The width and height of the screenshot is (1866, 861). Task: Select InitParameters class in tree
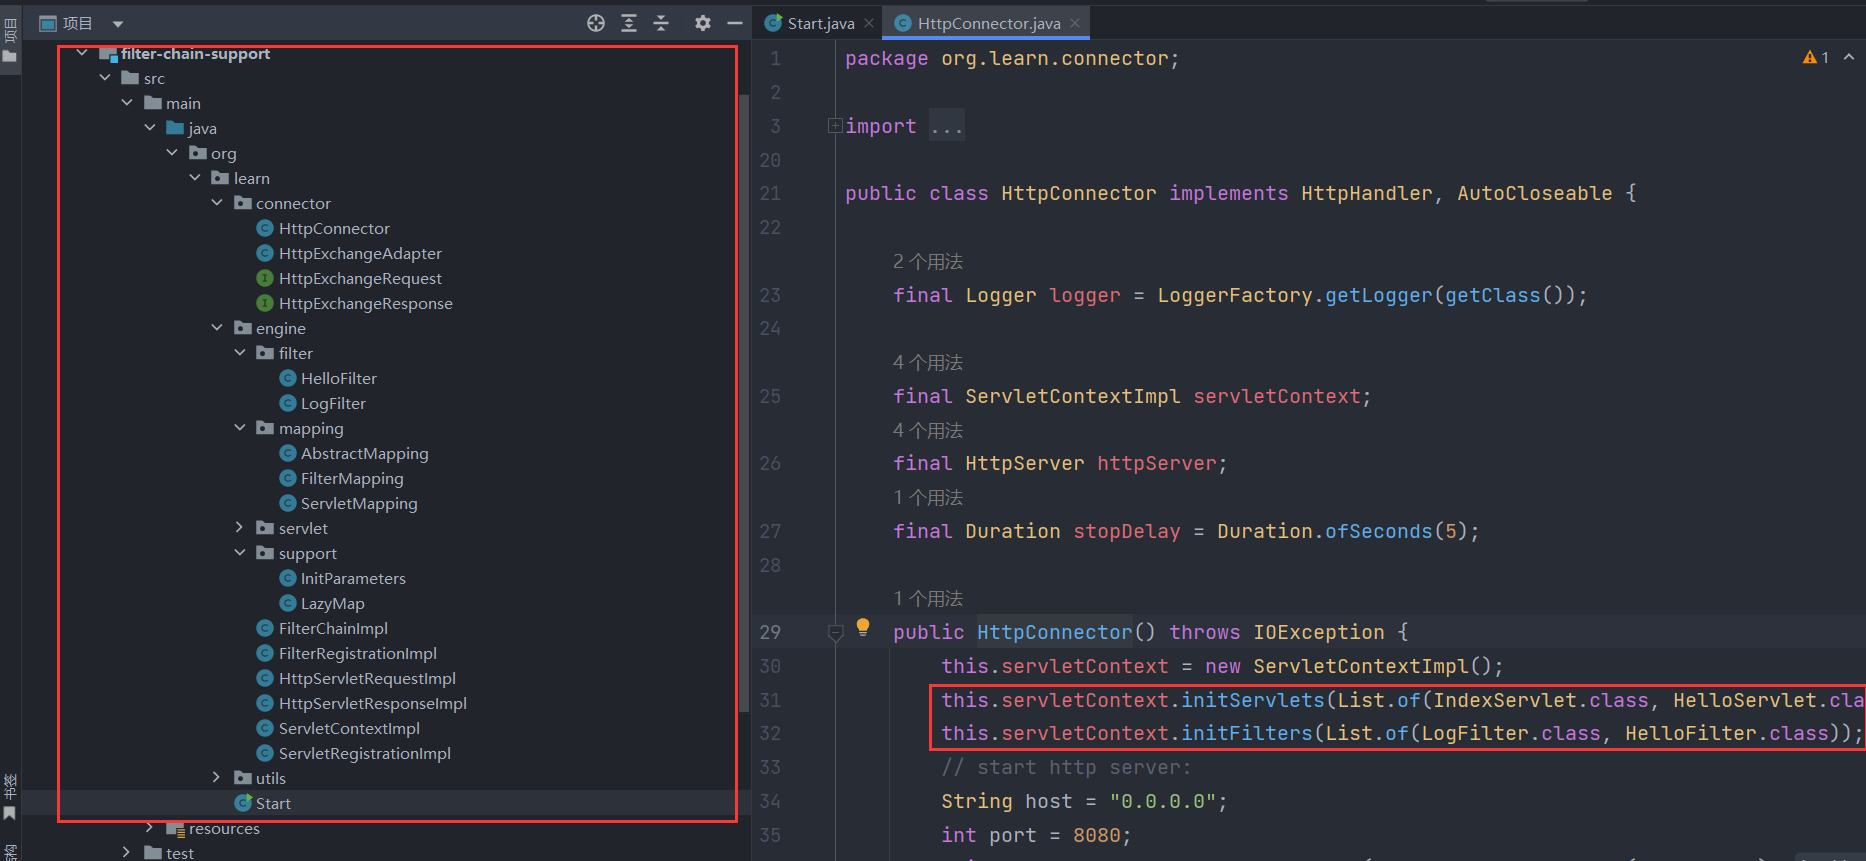coord(353,578)
